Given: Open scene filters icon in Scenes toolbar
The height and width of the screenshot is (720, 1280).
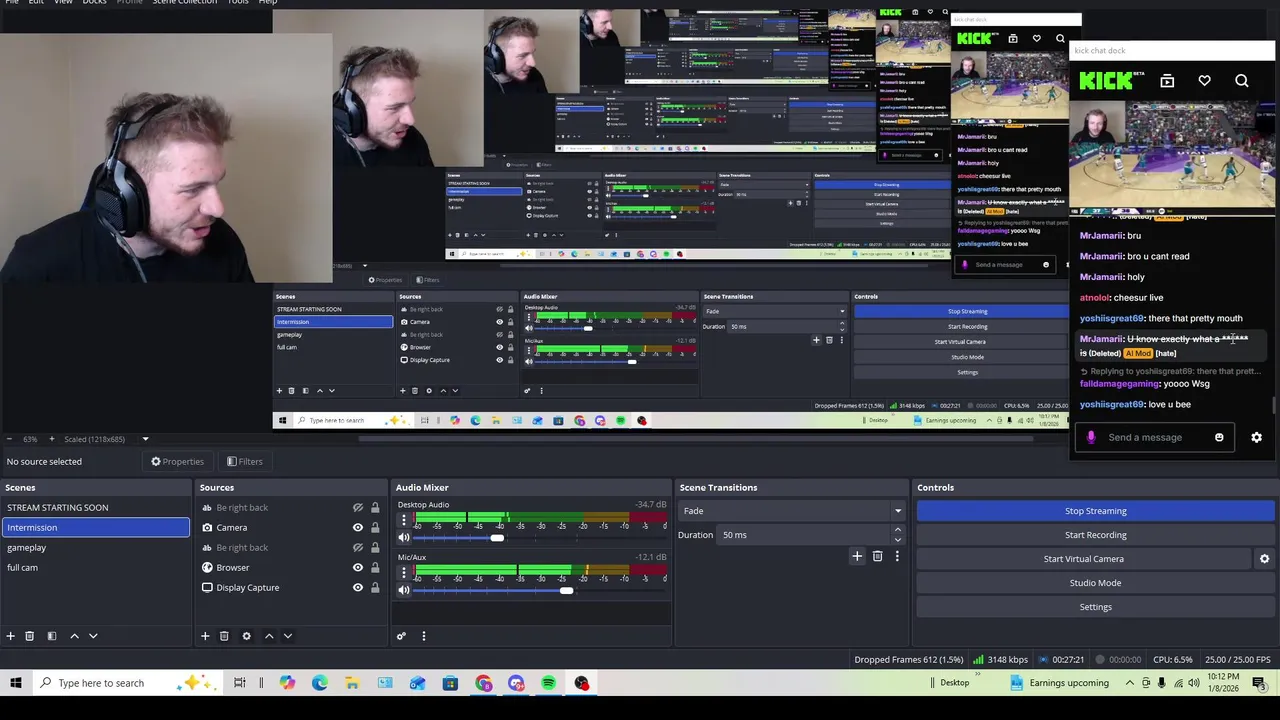Looking at the screenshot, I should [51, 636].
